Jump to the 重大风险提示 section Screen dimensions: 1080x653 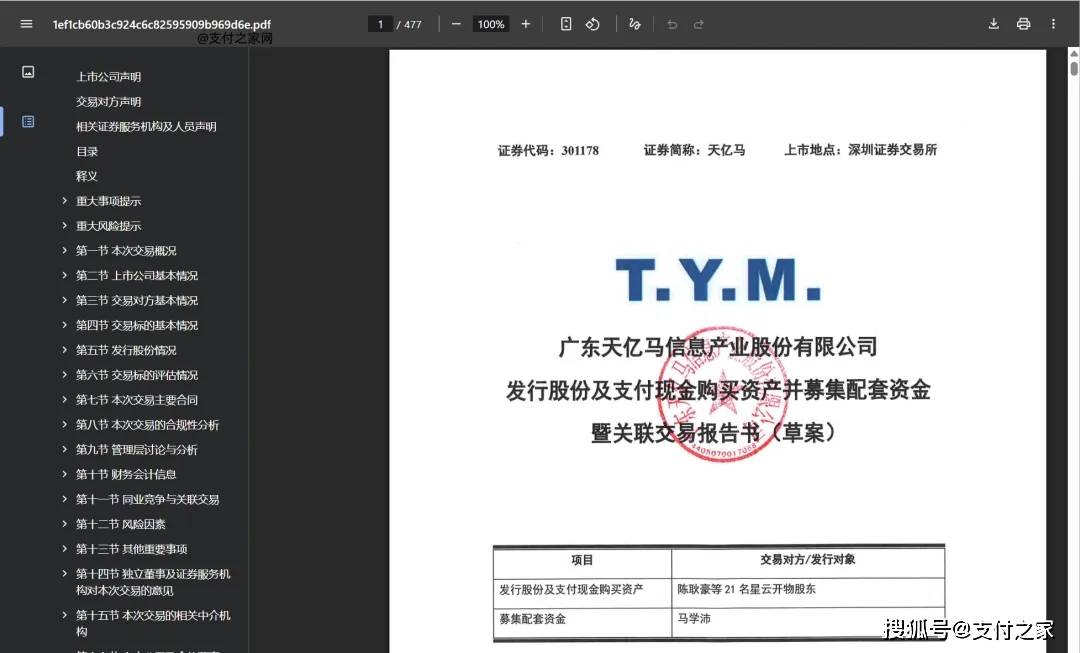(x=110, y=225)
